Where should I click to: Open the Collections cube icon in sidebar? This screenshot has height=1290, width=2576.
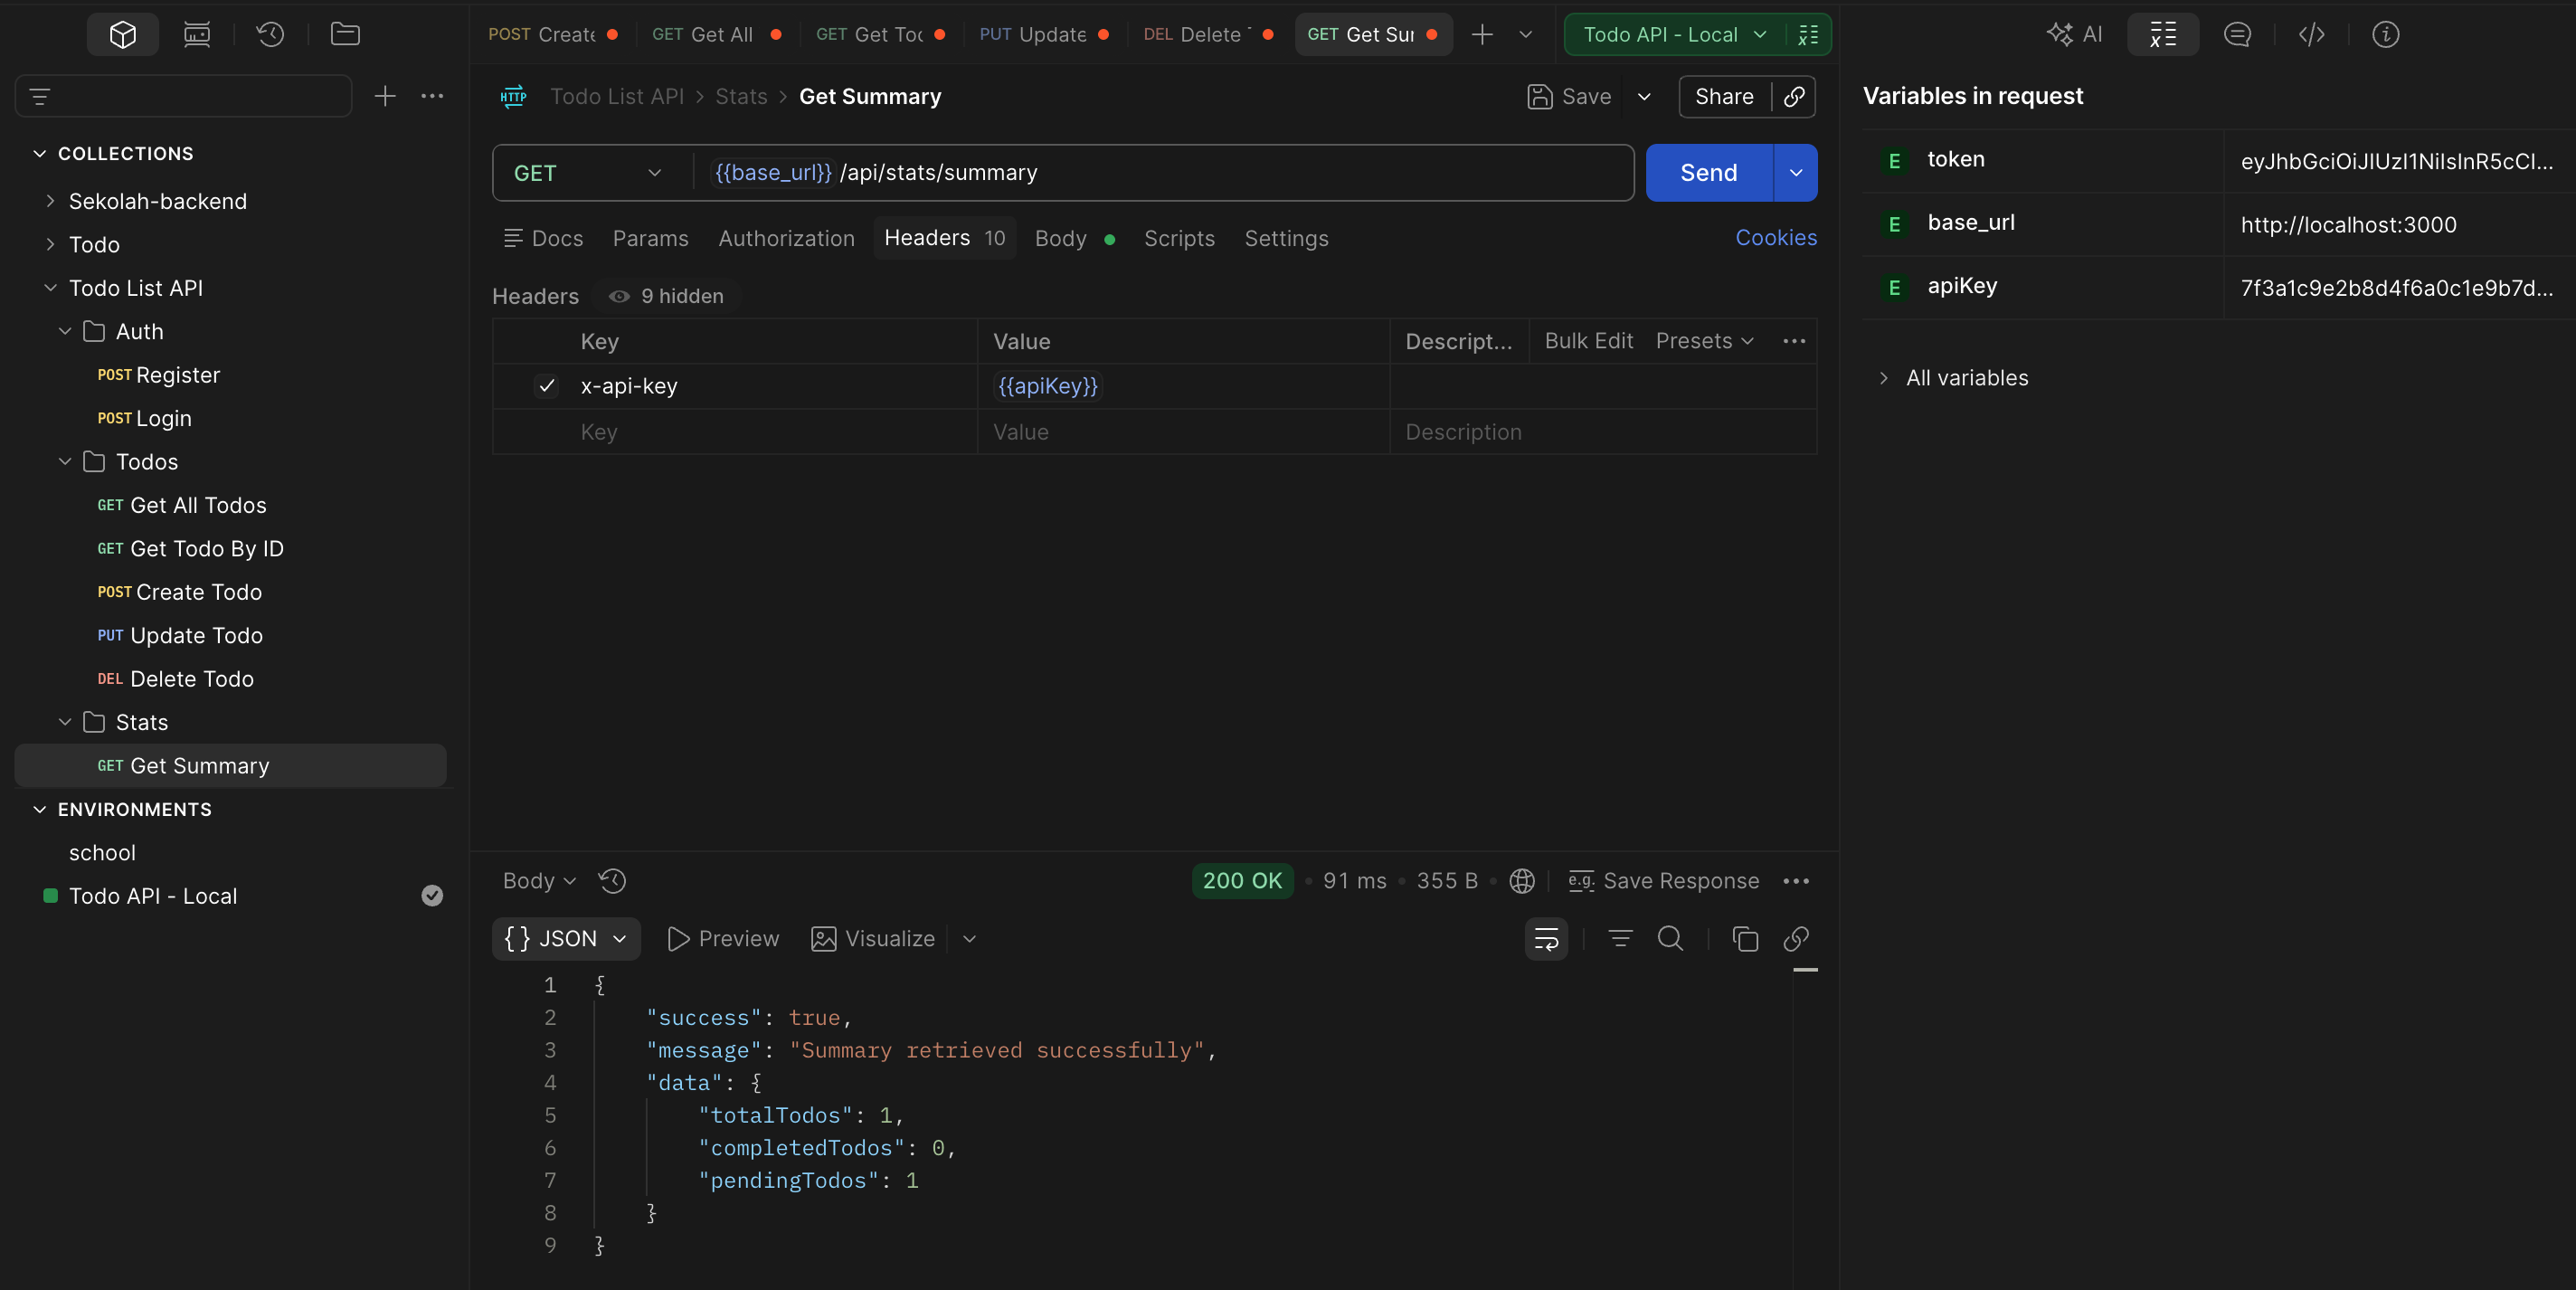pos(122,34)
